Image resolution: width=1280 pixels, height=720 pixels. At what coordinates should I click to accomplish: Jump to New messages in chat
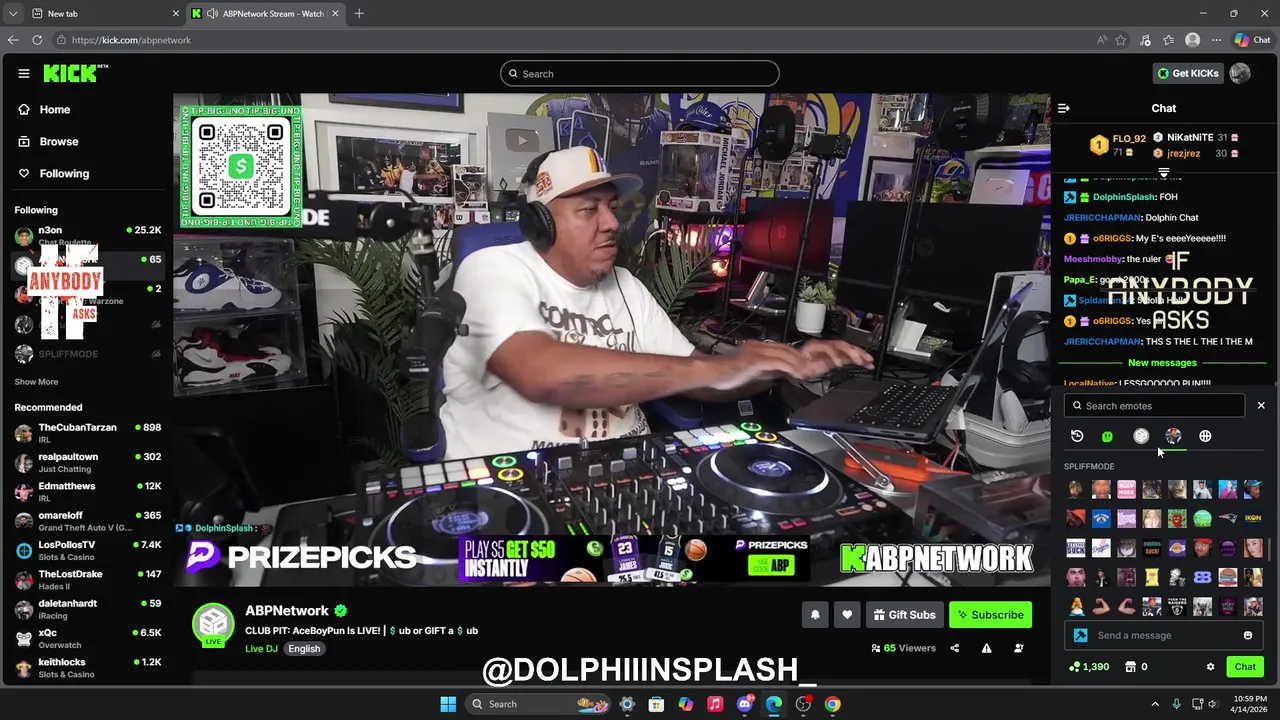click(x=1162, y=363)
